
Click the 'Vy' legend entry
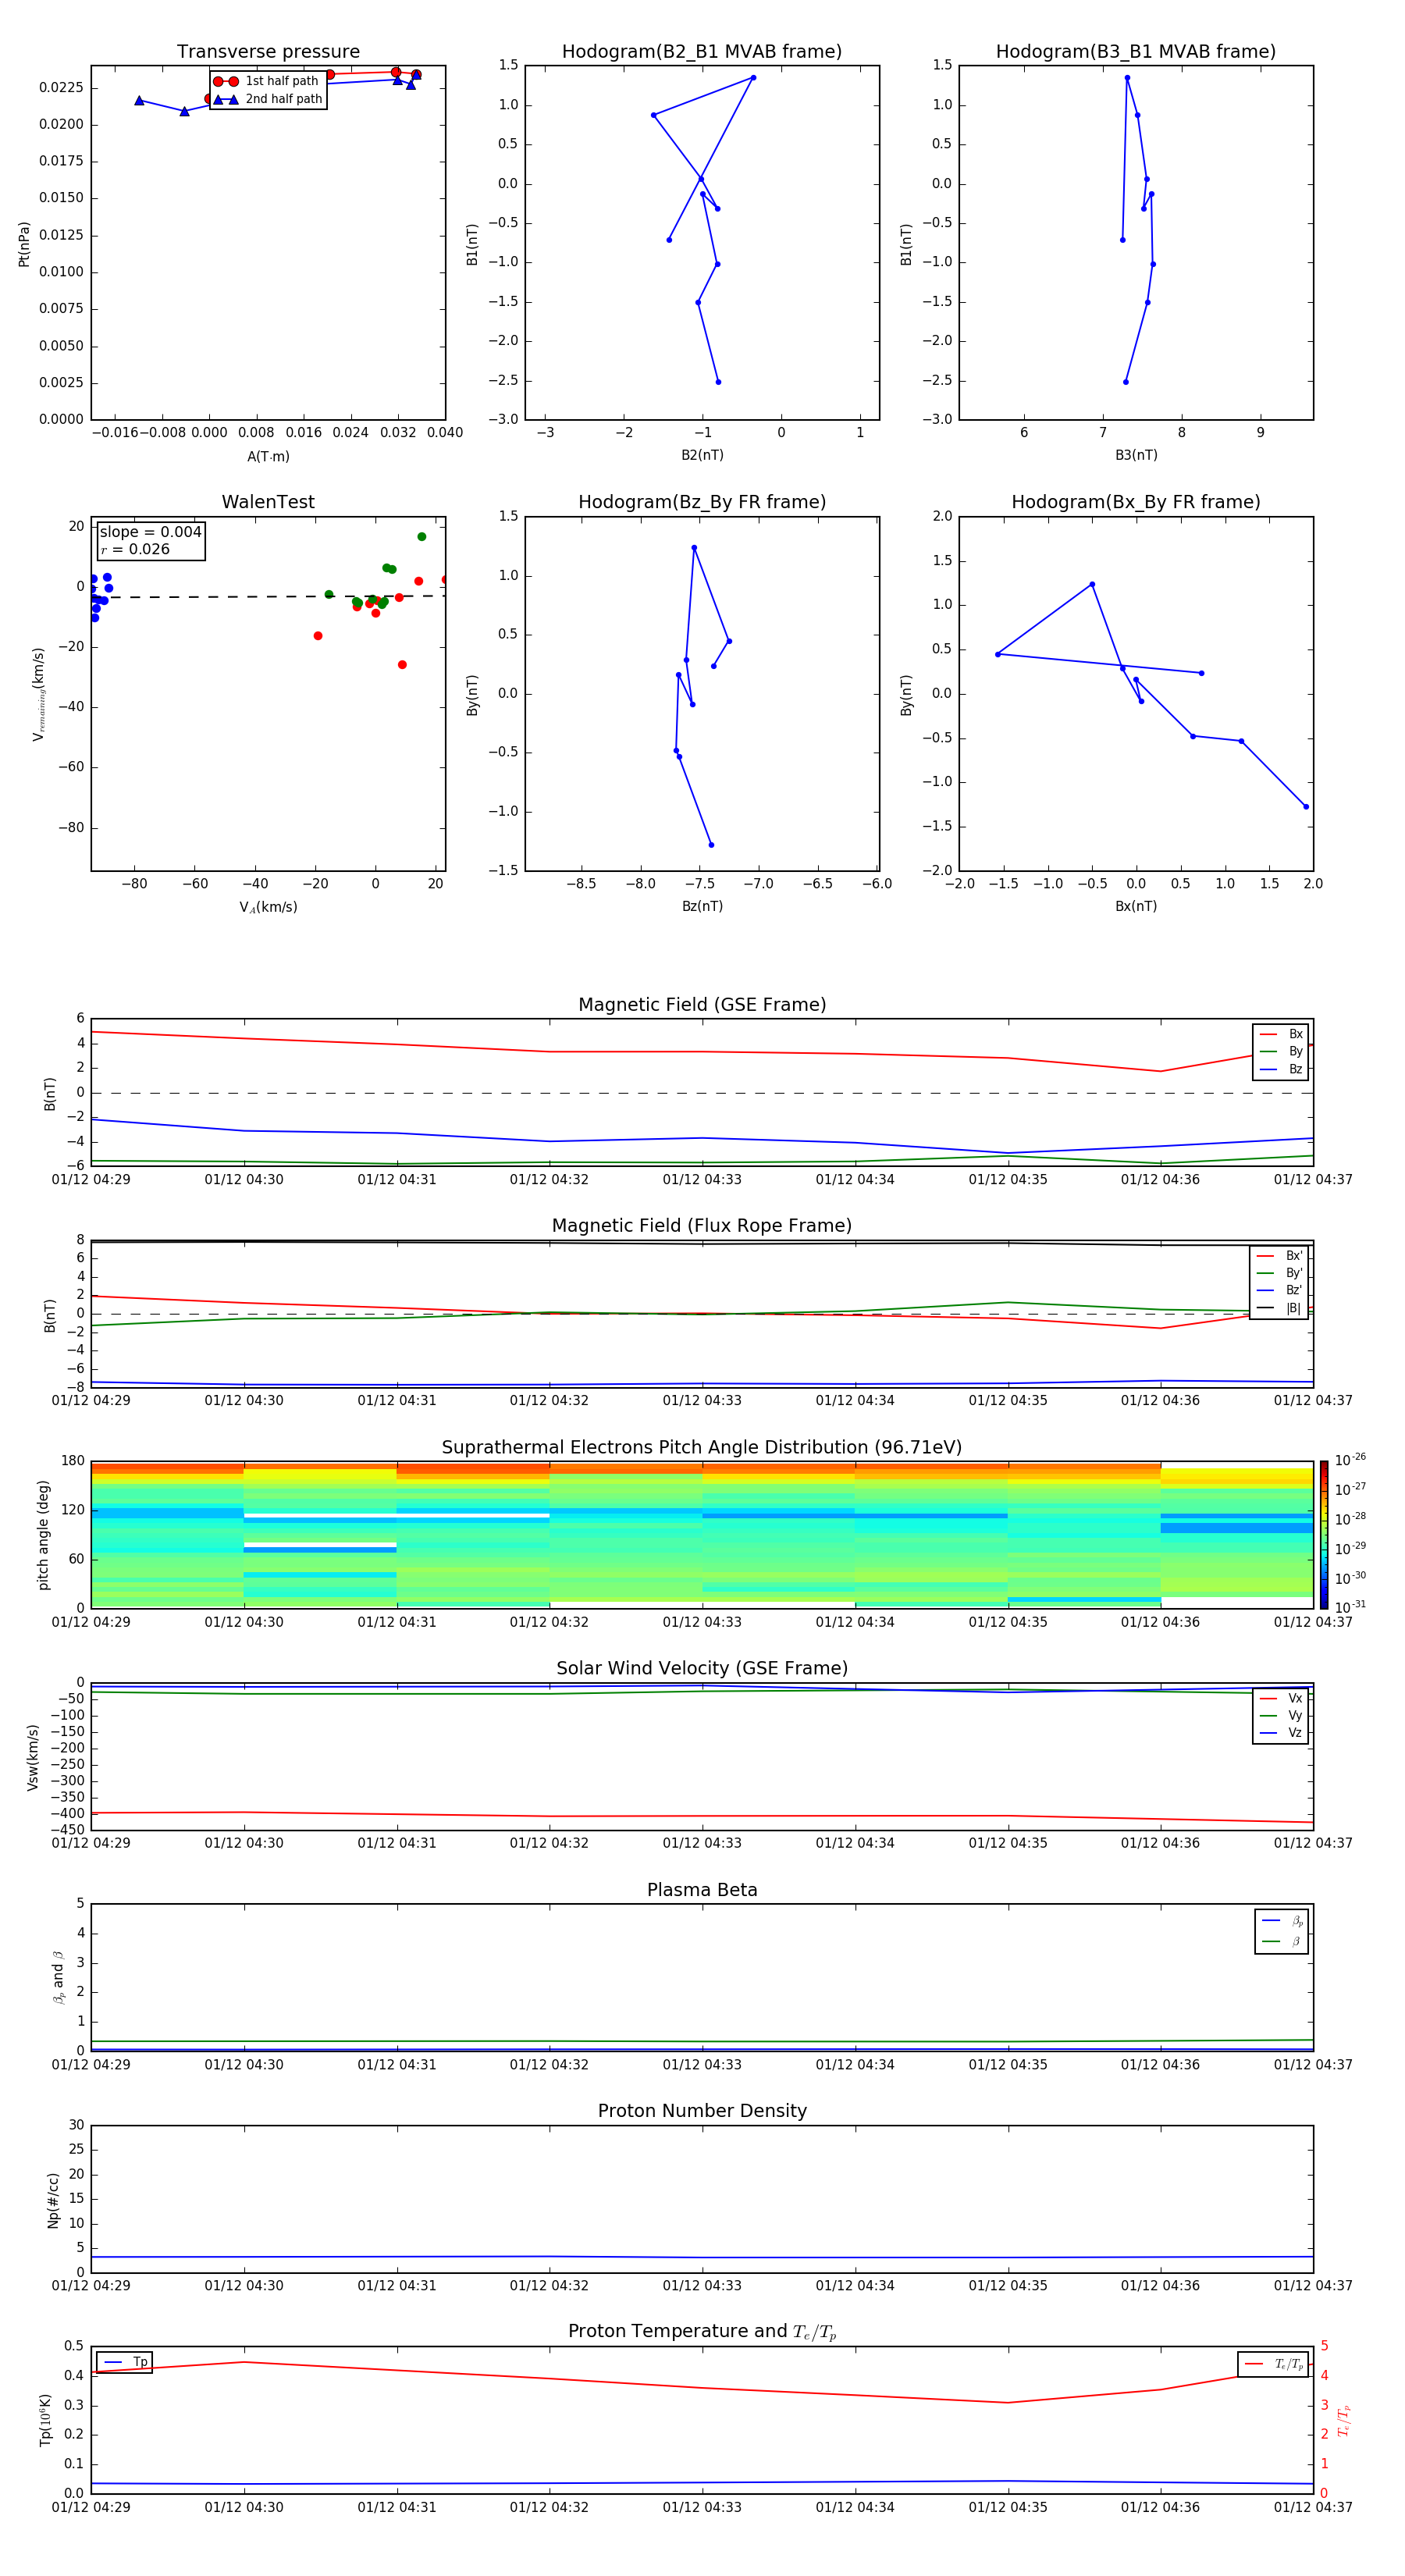point(1281,1716)
